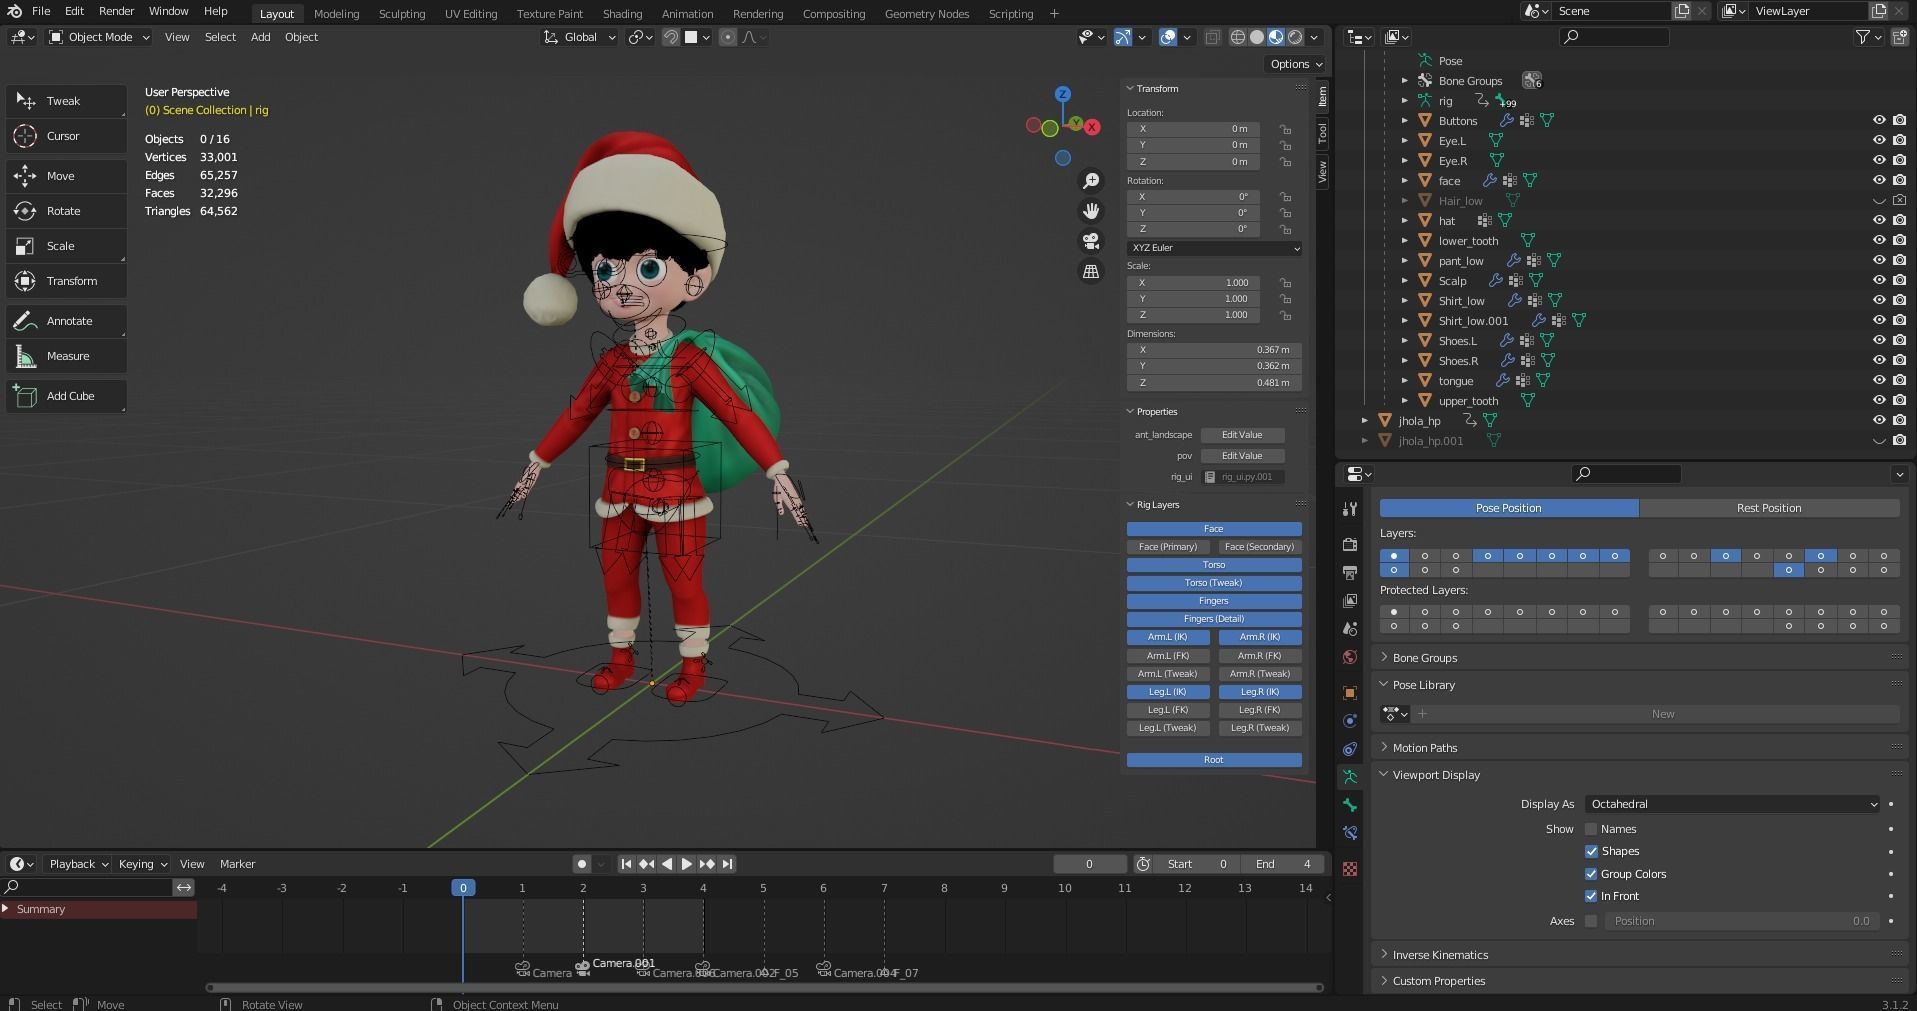Click New in Pose Library panel
This screenshot has width=1917, height=1011.
point(1662,714)
